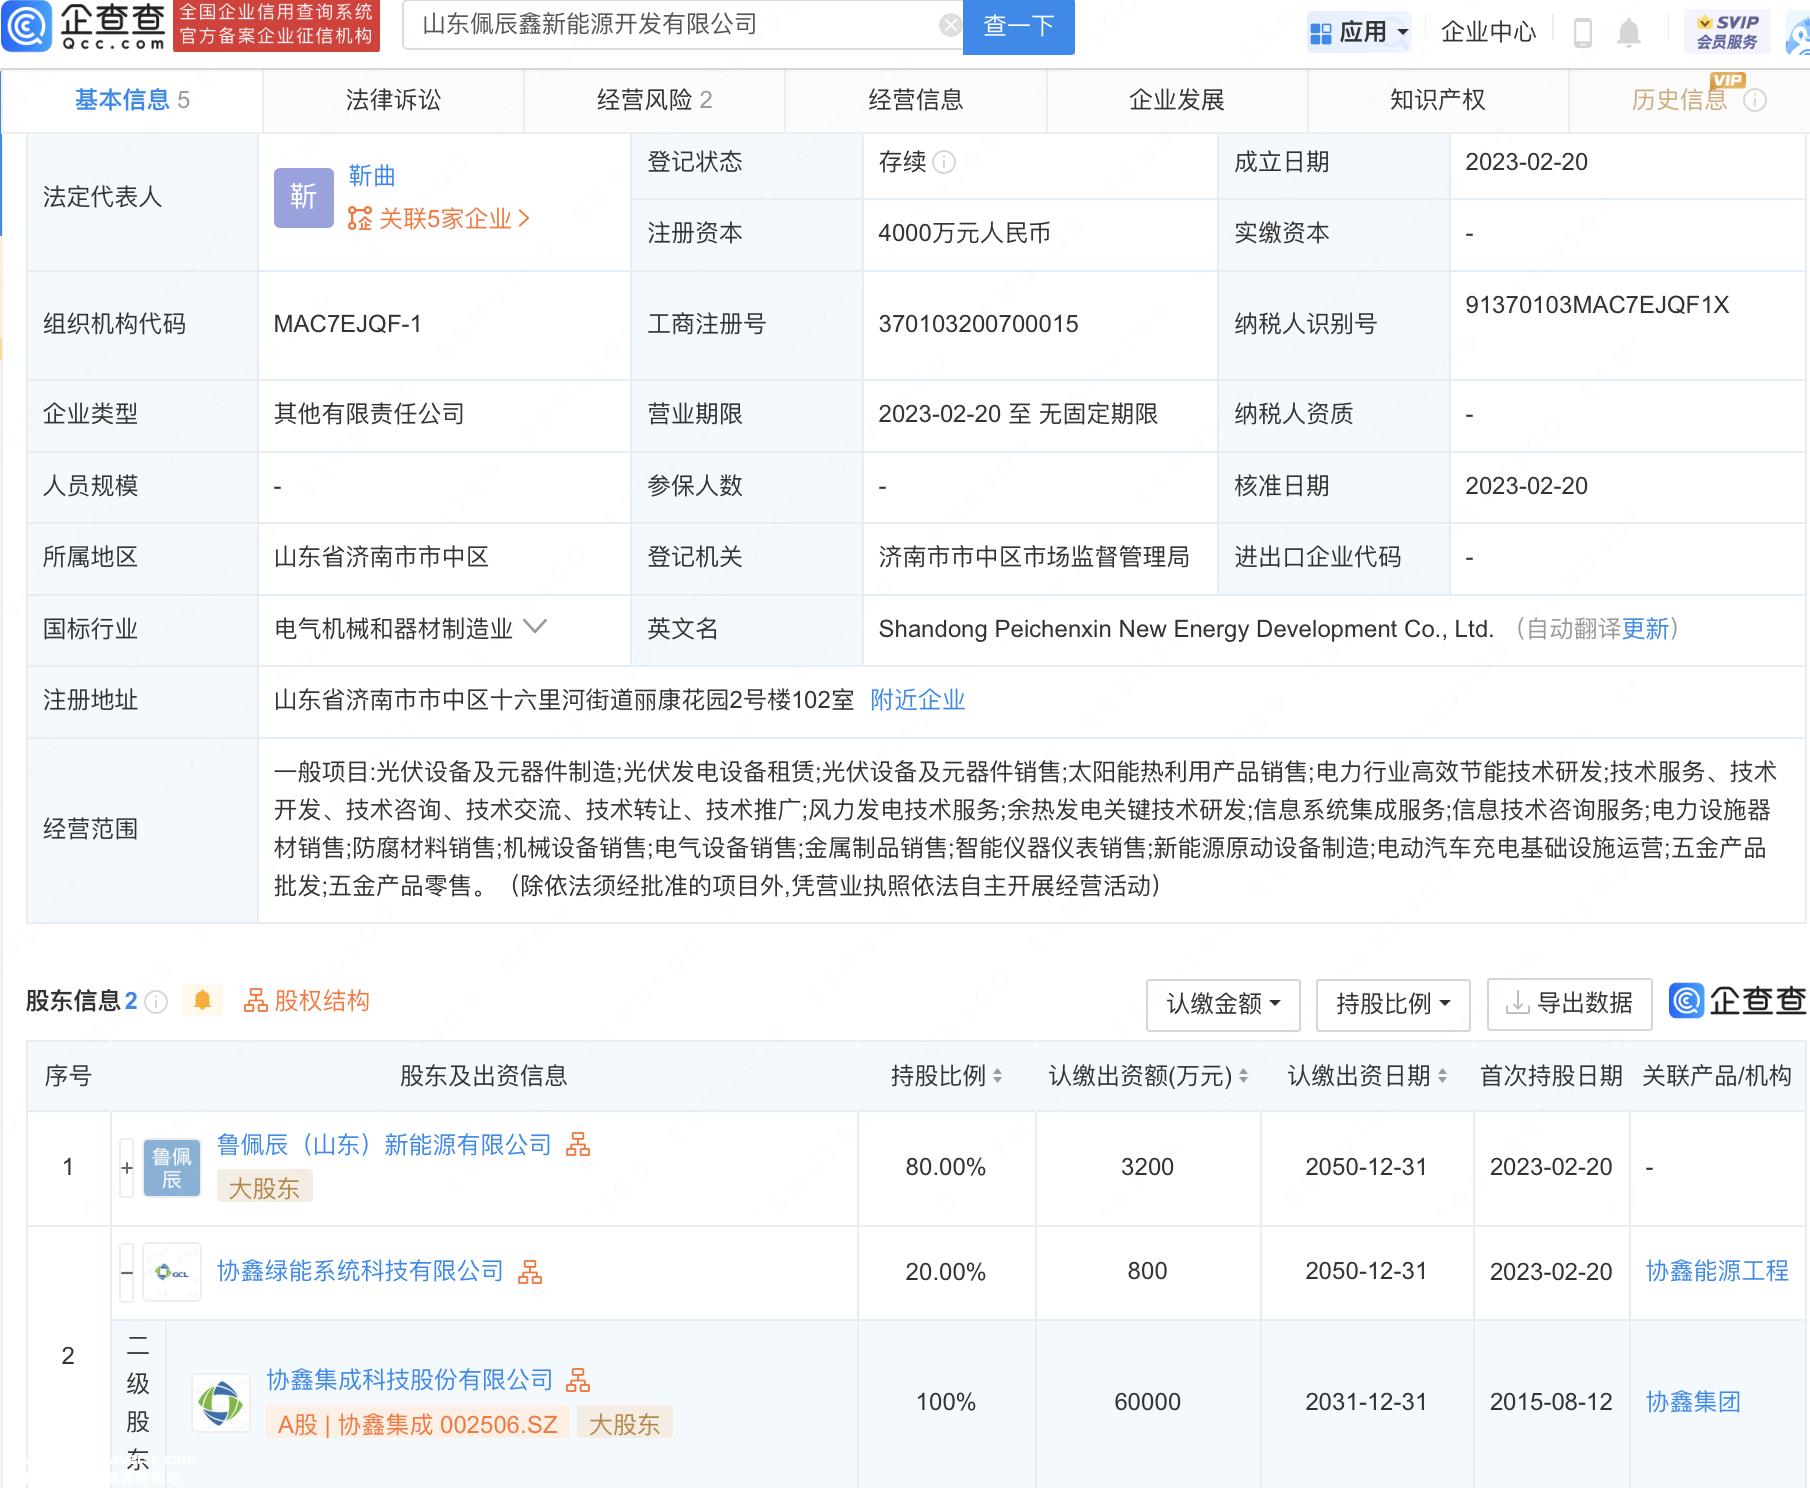Open 企业中心 in header
Screen dimensions: 1810x1488
[x=1488, y=33]
